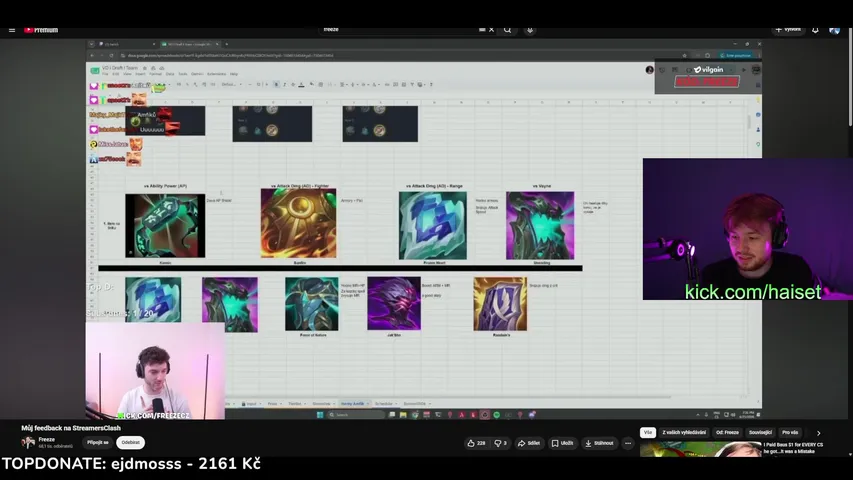Viewport: 853px width, 480px height.
Task: Start voice search with microphone icon
Action: click(530, 30)
